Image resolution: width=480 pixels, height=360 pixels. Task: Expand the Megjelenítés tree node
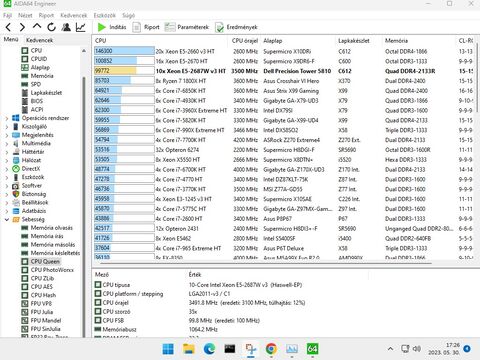[x=7, y=135]
